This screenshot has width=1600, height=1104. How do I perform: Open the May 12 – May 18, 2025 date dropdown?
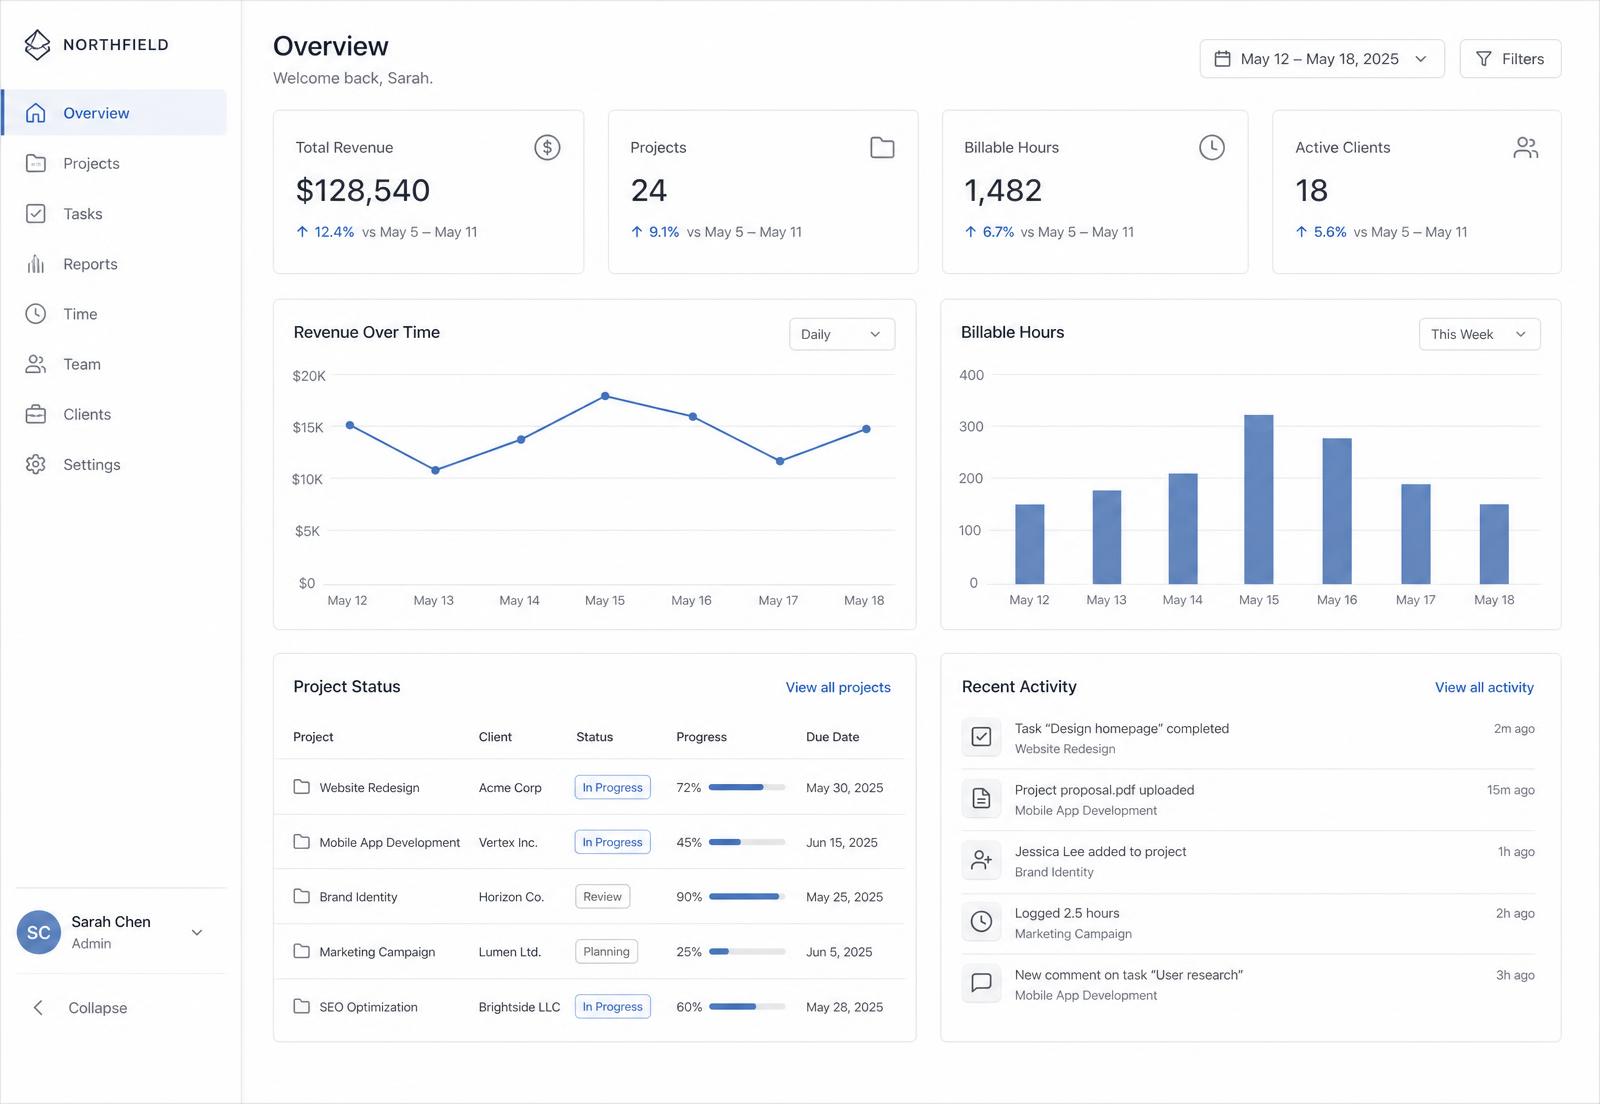click(x=1322, y=59)
